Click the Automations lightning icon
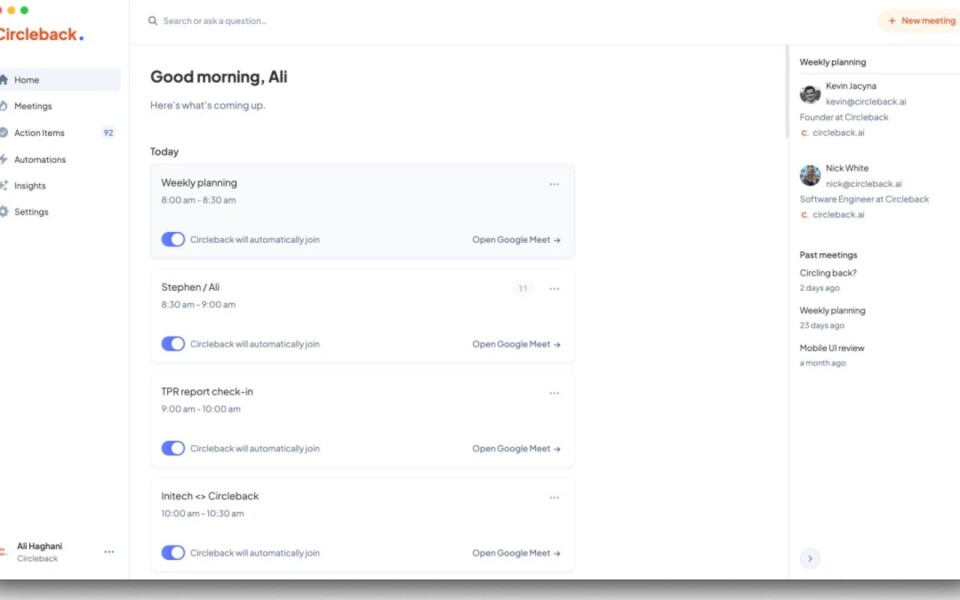The height and width of the screenshot is (600, 960). (x=4, y=159)
